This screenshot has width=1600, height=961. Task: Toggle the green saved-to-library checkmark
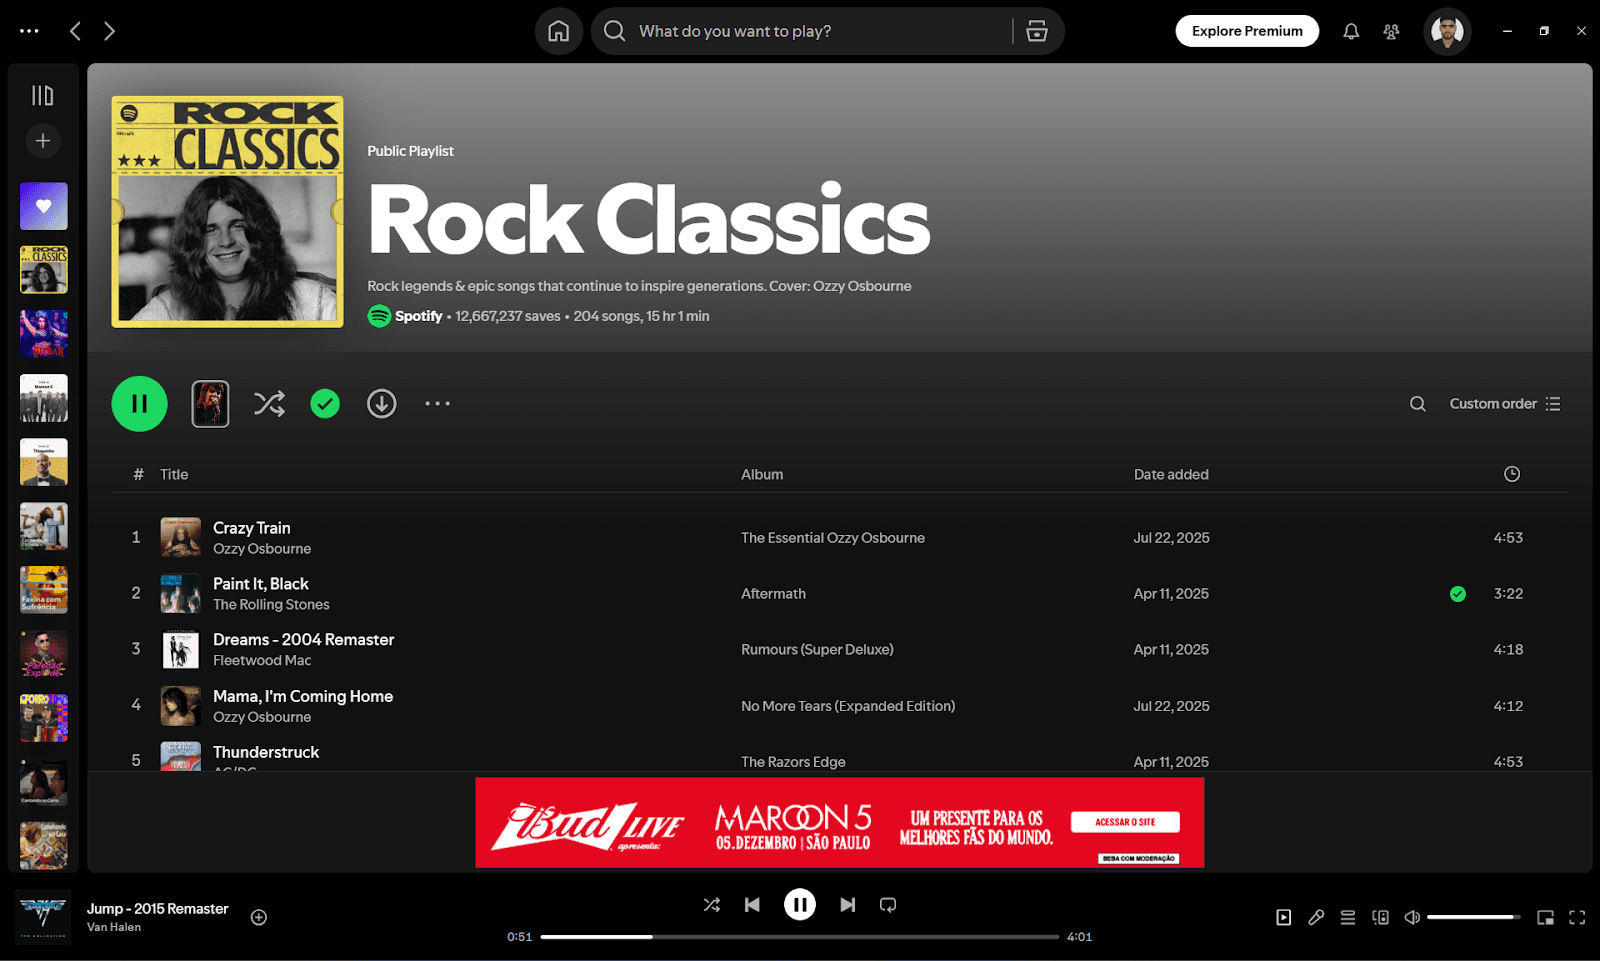(325, 404)
